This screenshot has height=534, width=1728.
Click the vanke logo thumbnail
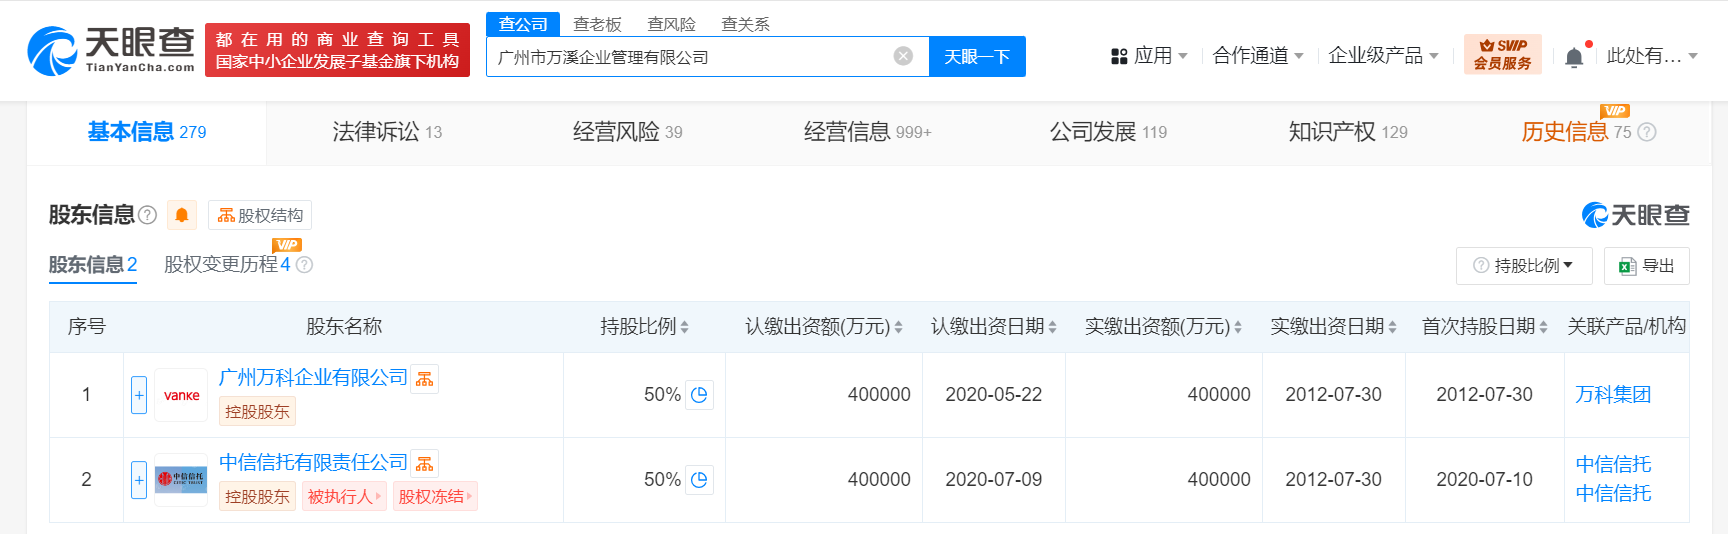tap(181, 395)
